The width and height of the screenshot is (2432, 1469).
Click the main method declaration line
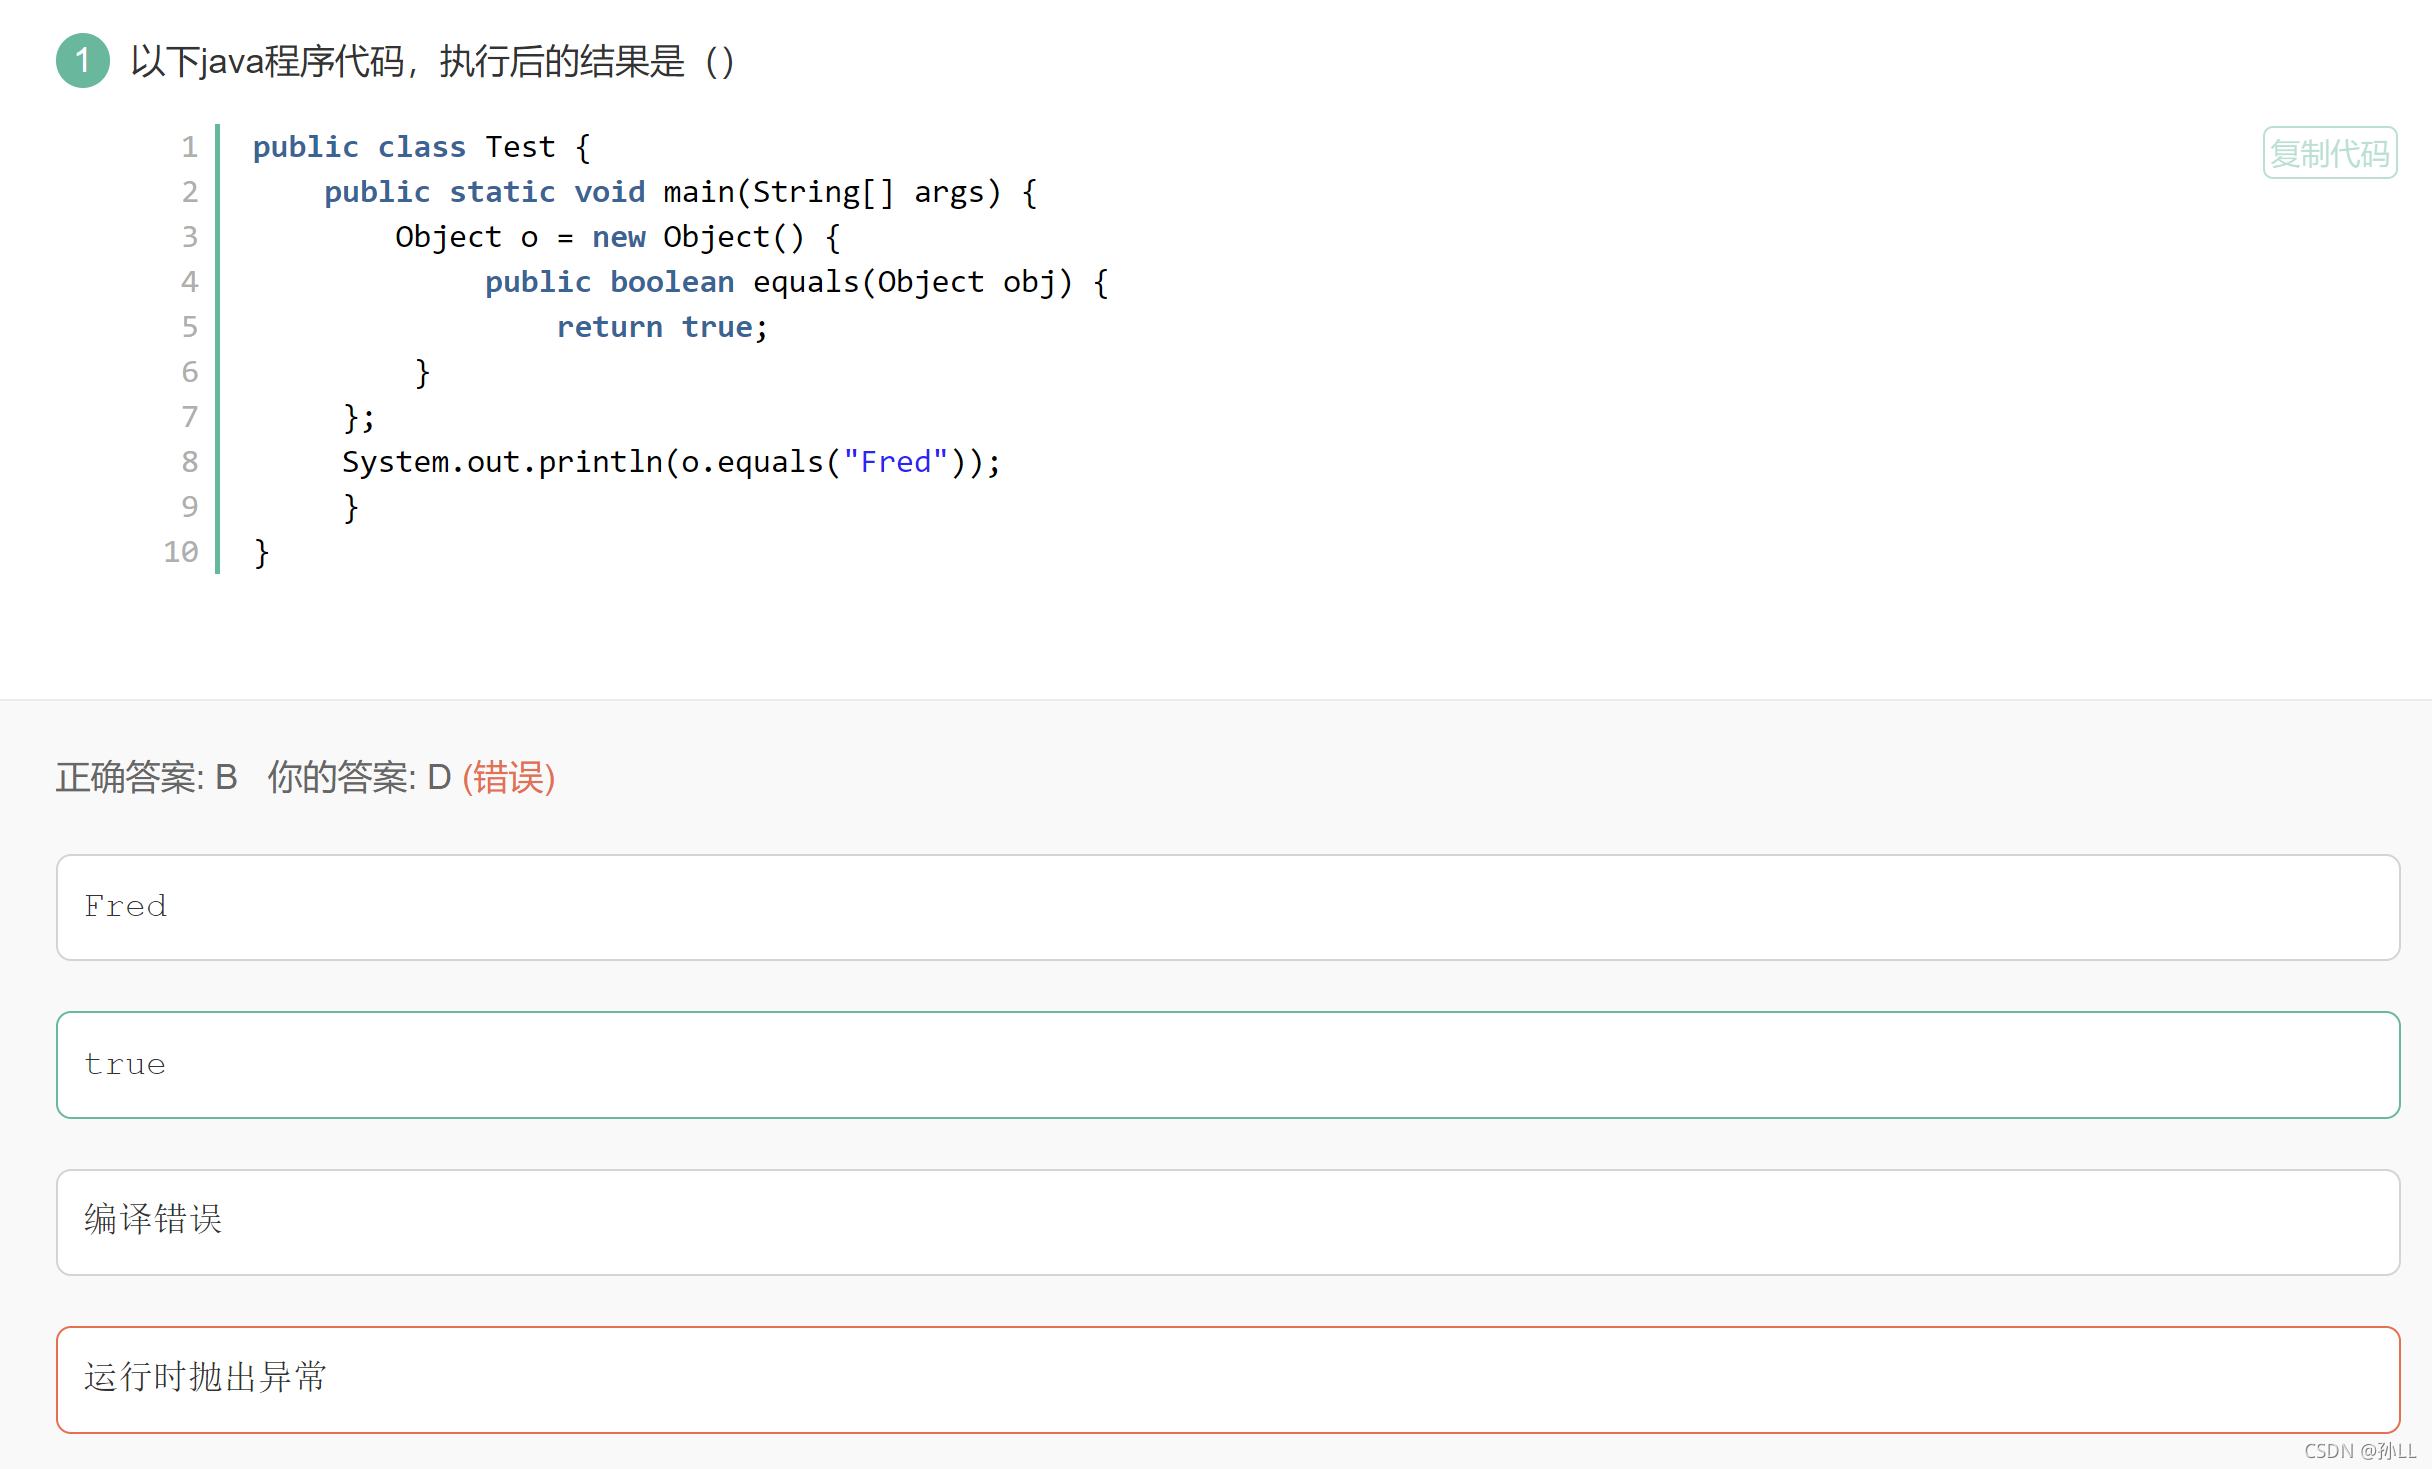681,192
